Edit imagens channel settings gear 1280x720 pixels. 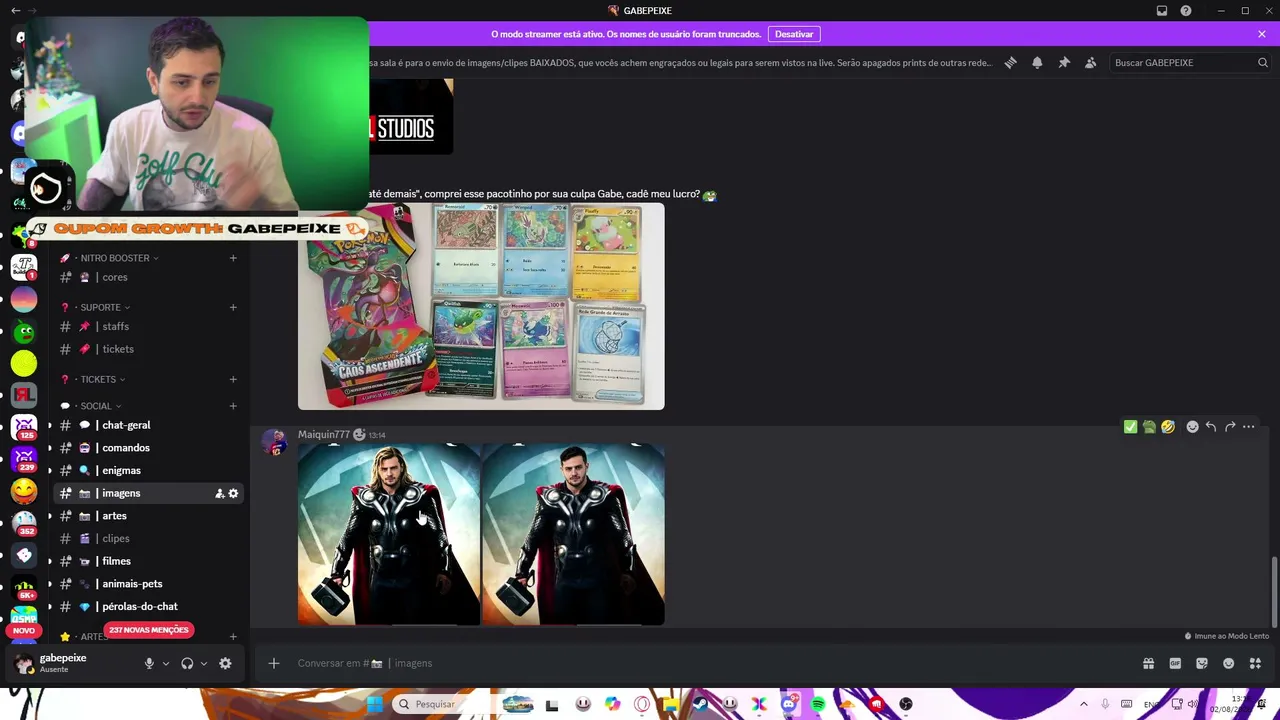click(233, 493)
